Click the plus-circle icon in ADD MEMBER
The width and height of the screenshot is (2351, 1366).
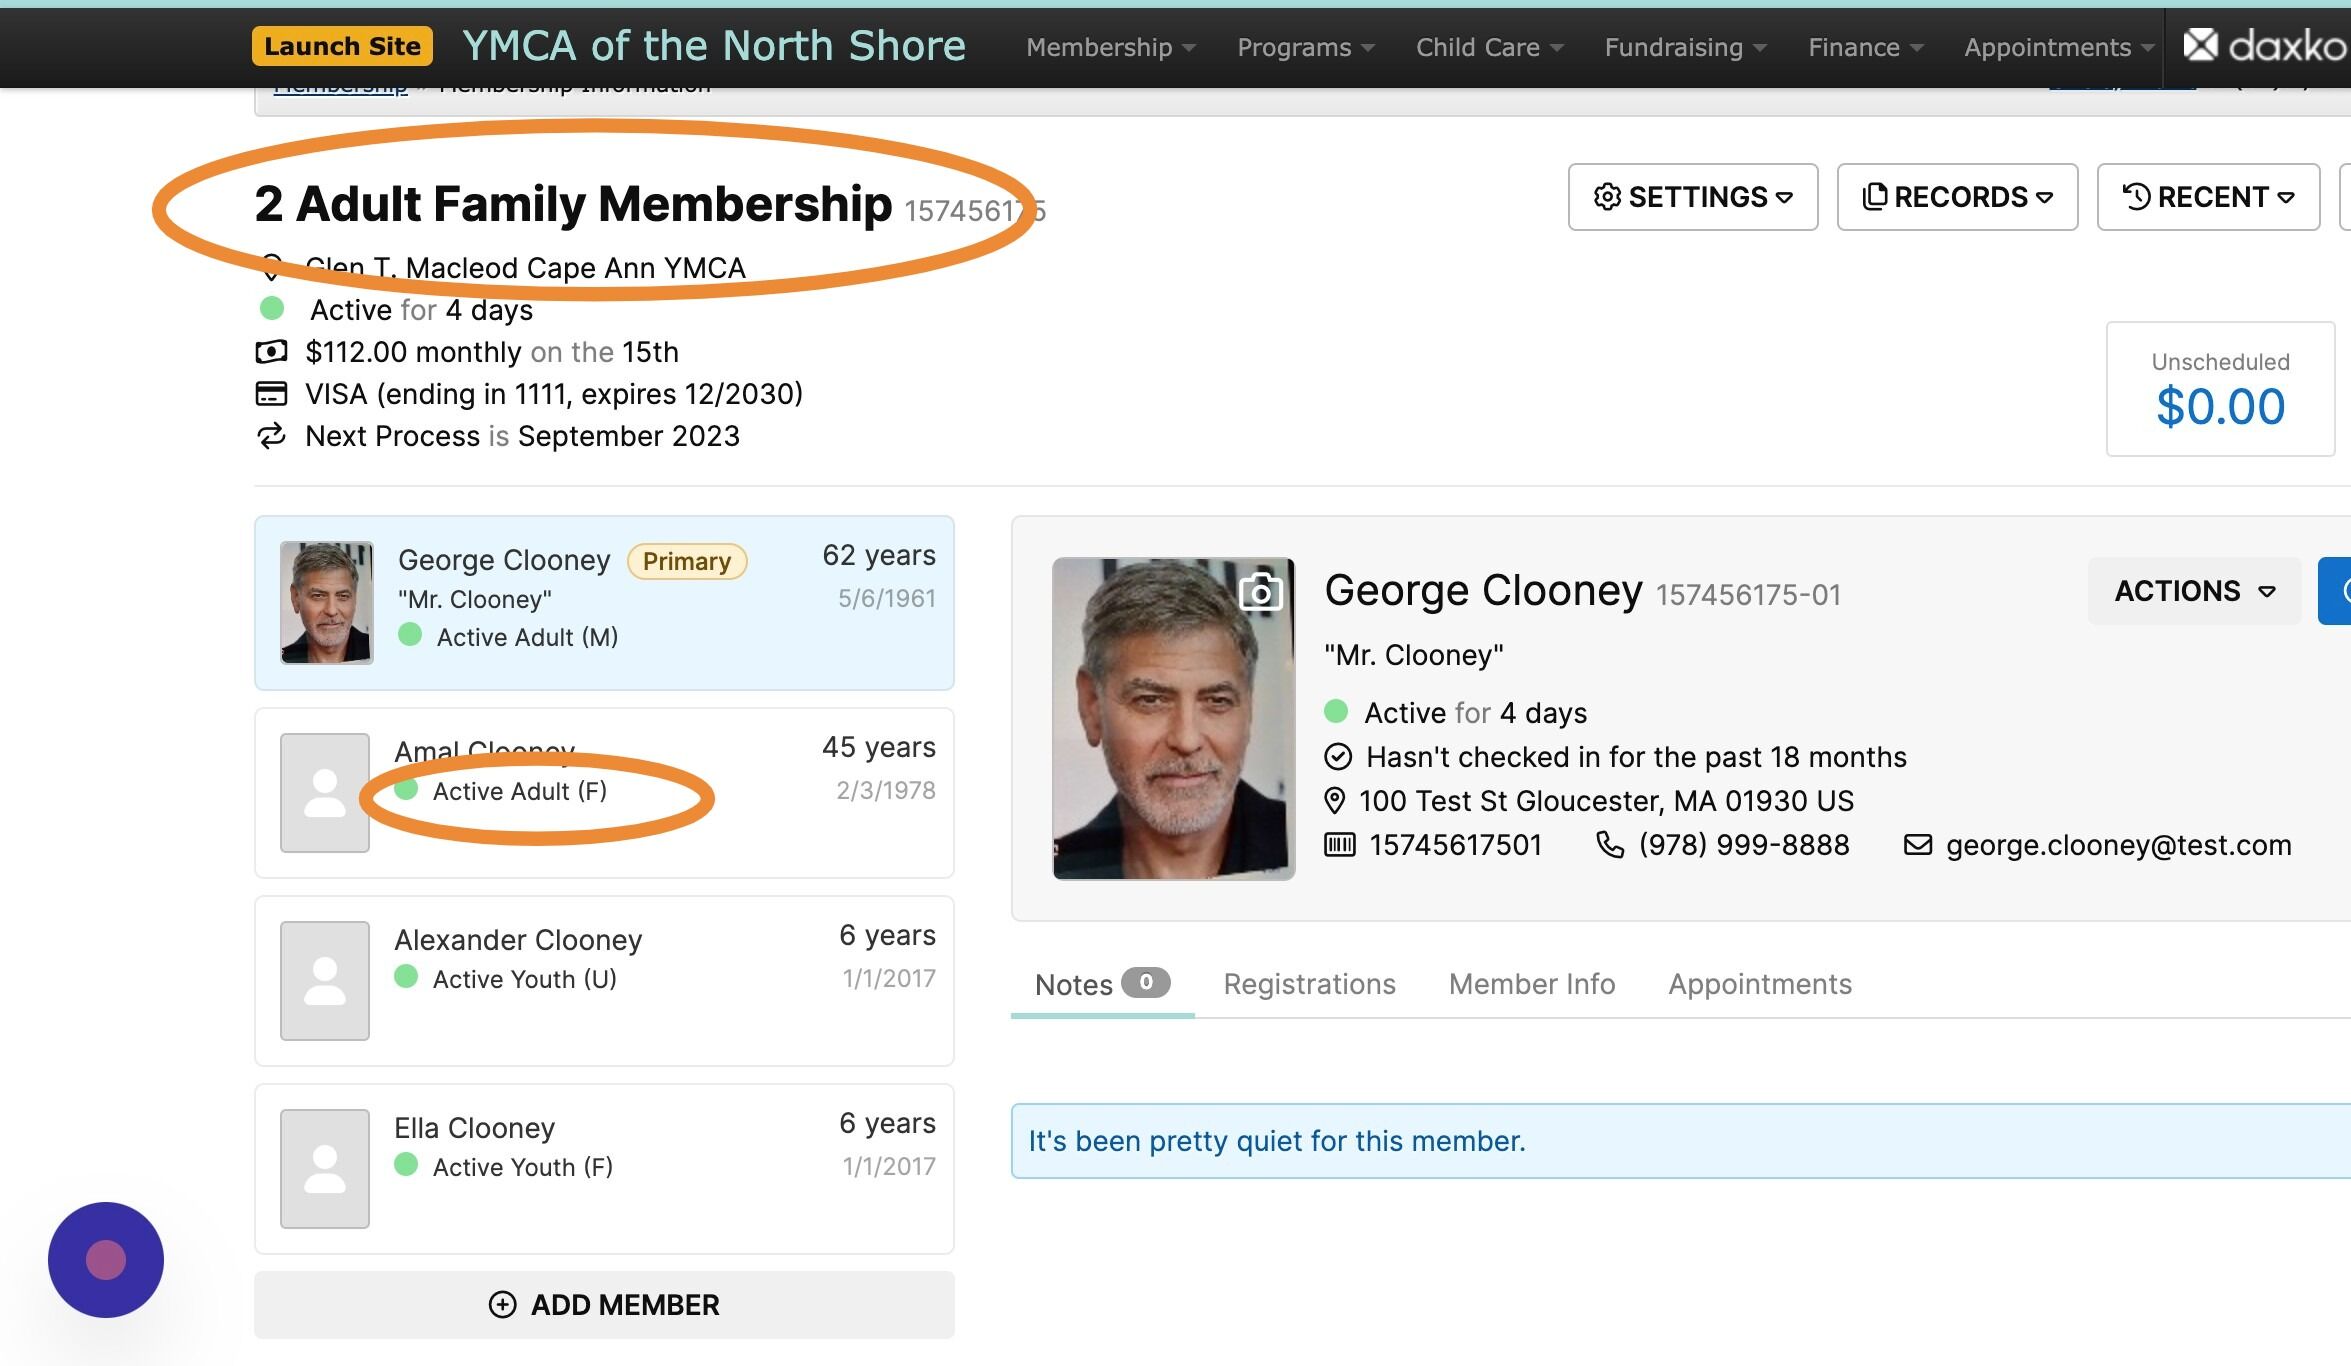pos(502,1305)
